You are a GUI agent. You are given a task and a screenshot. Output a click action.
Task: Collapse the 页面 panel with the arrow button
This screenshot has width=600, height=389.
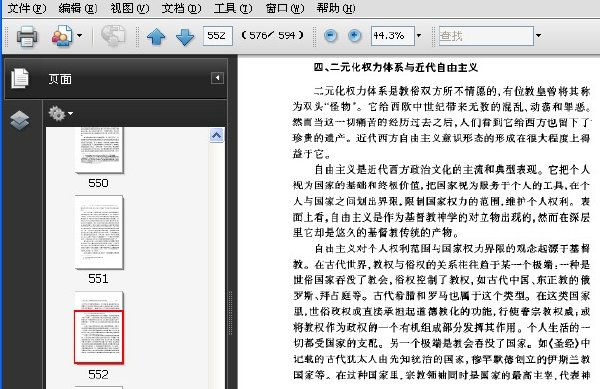(217, 78)
